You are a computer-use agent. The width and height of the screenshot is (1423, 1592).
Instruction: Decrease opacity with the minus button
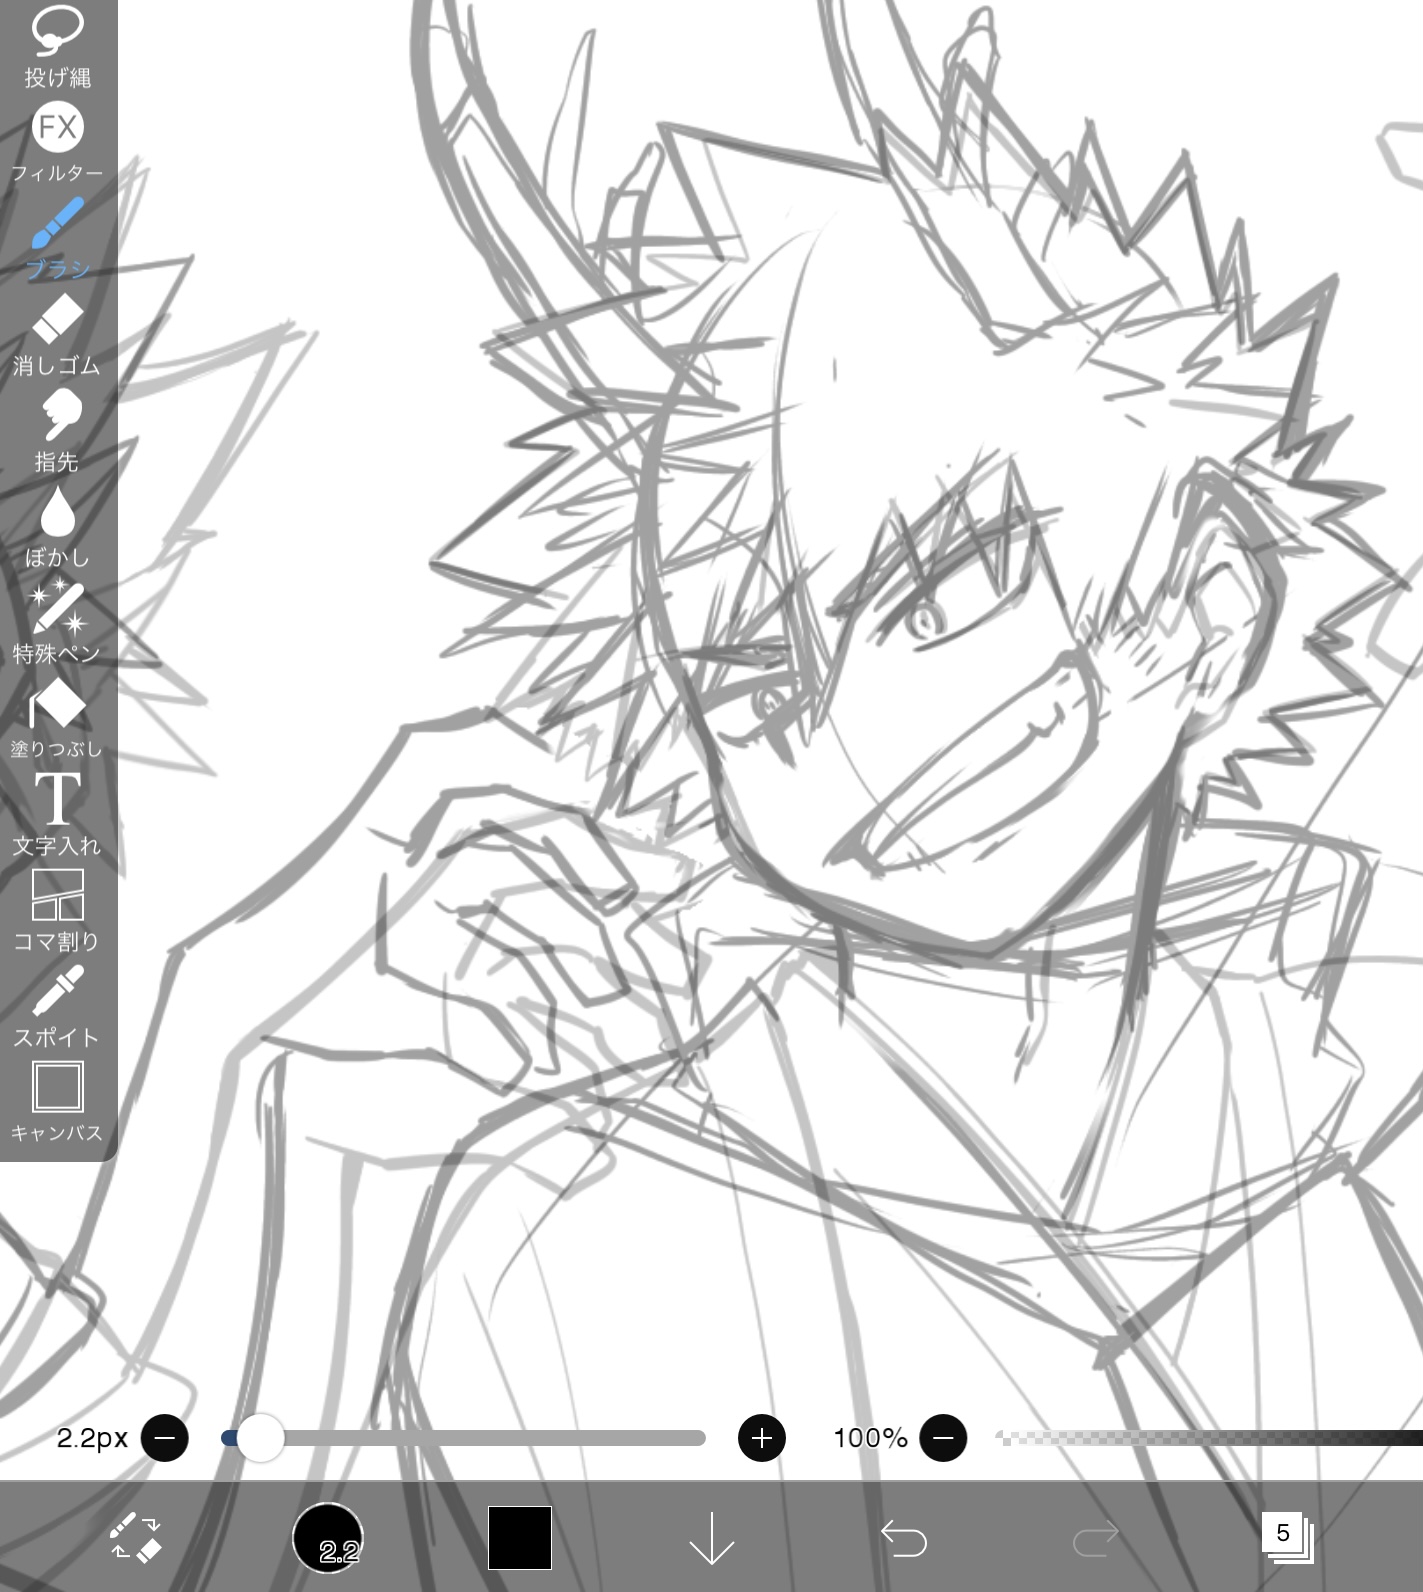[x=943, y=1438]
